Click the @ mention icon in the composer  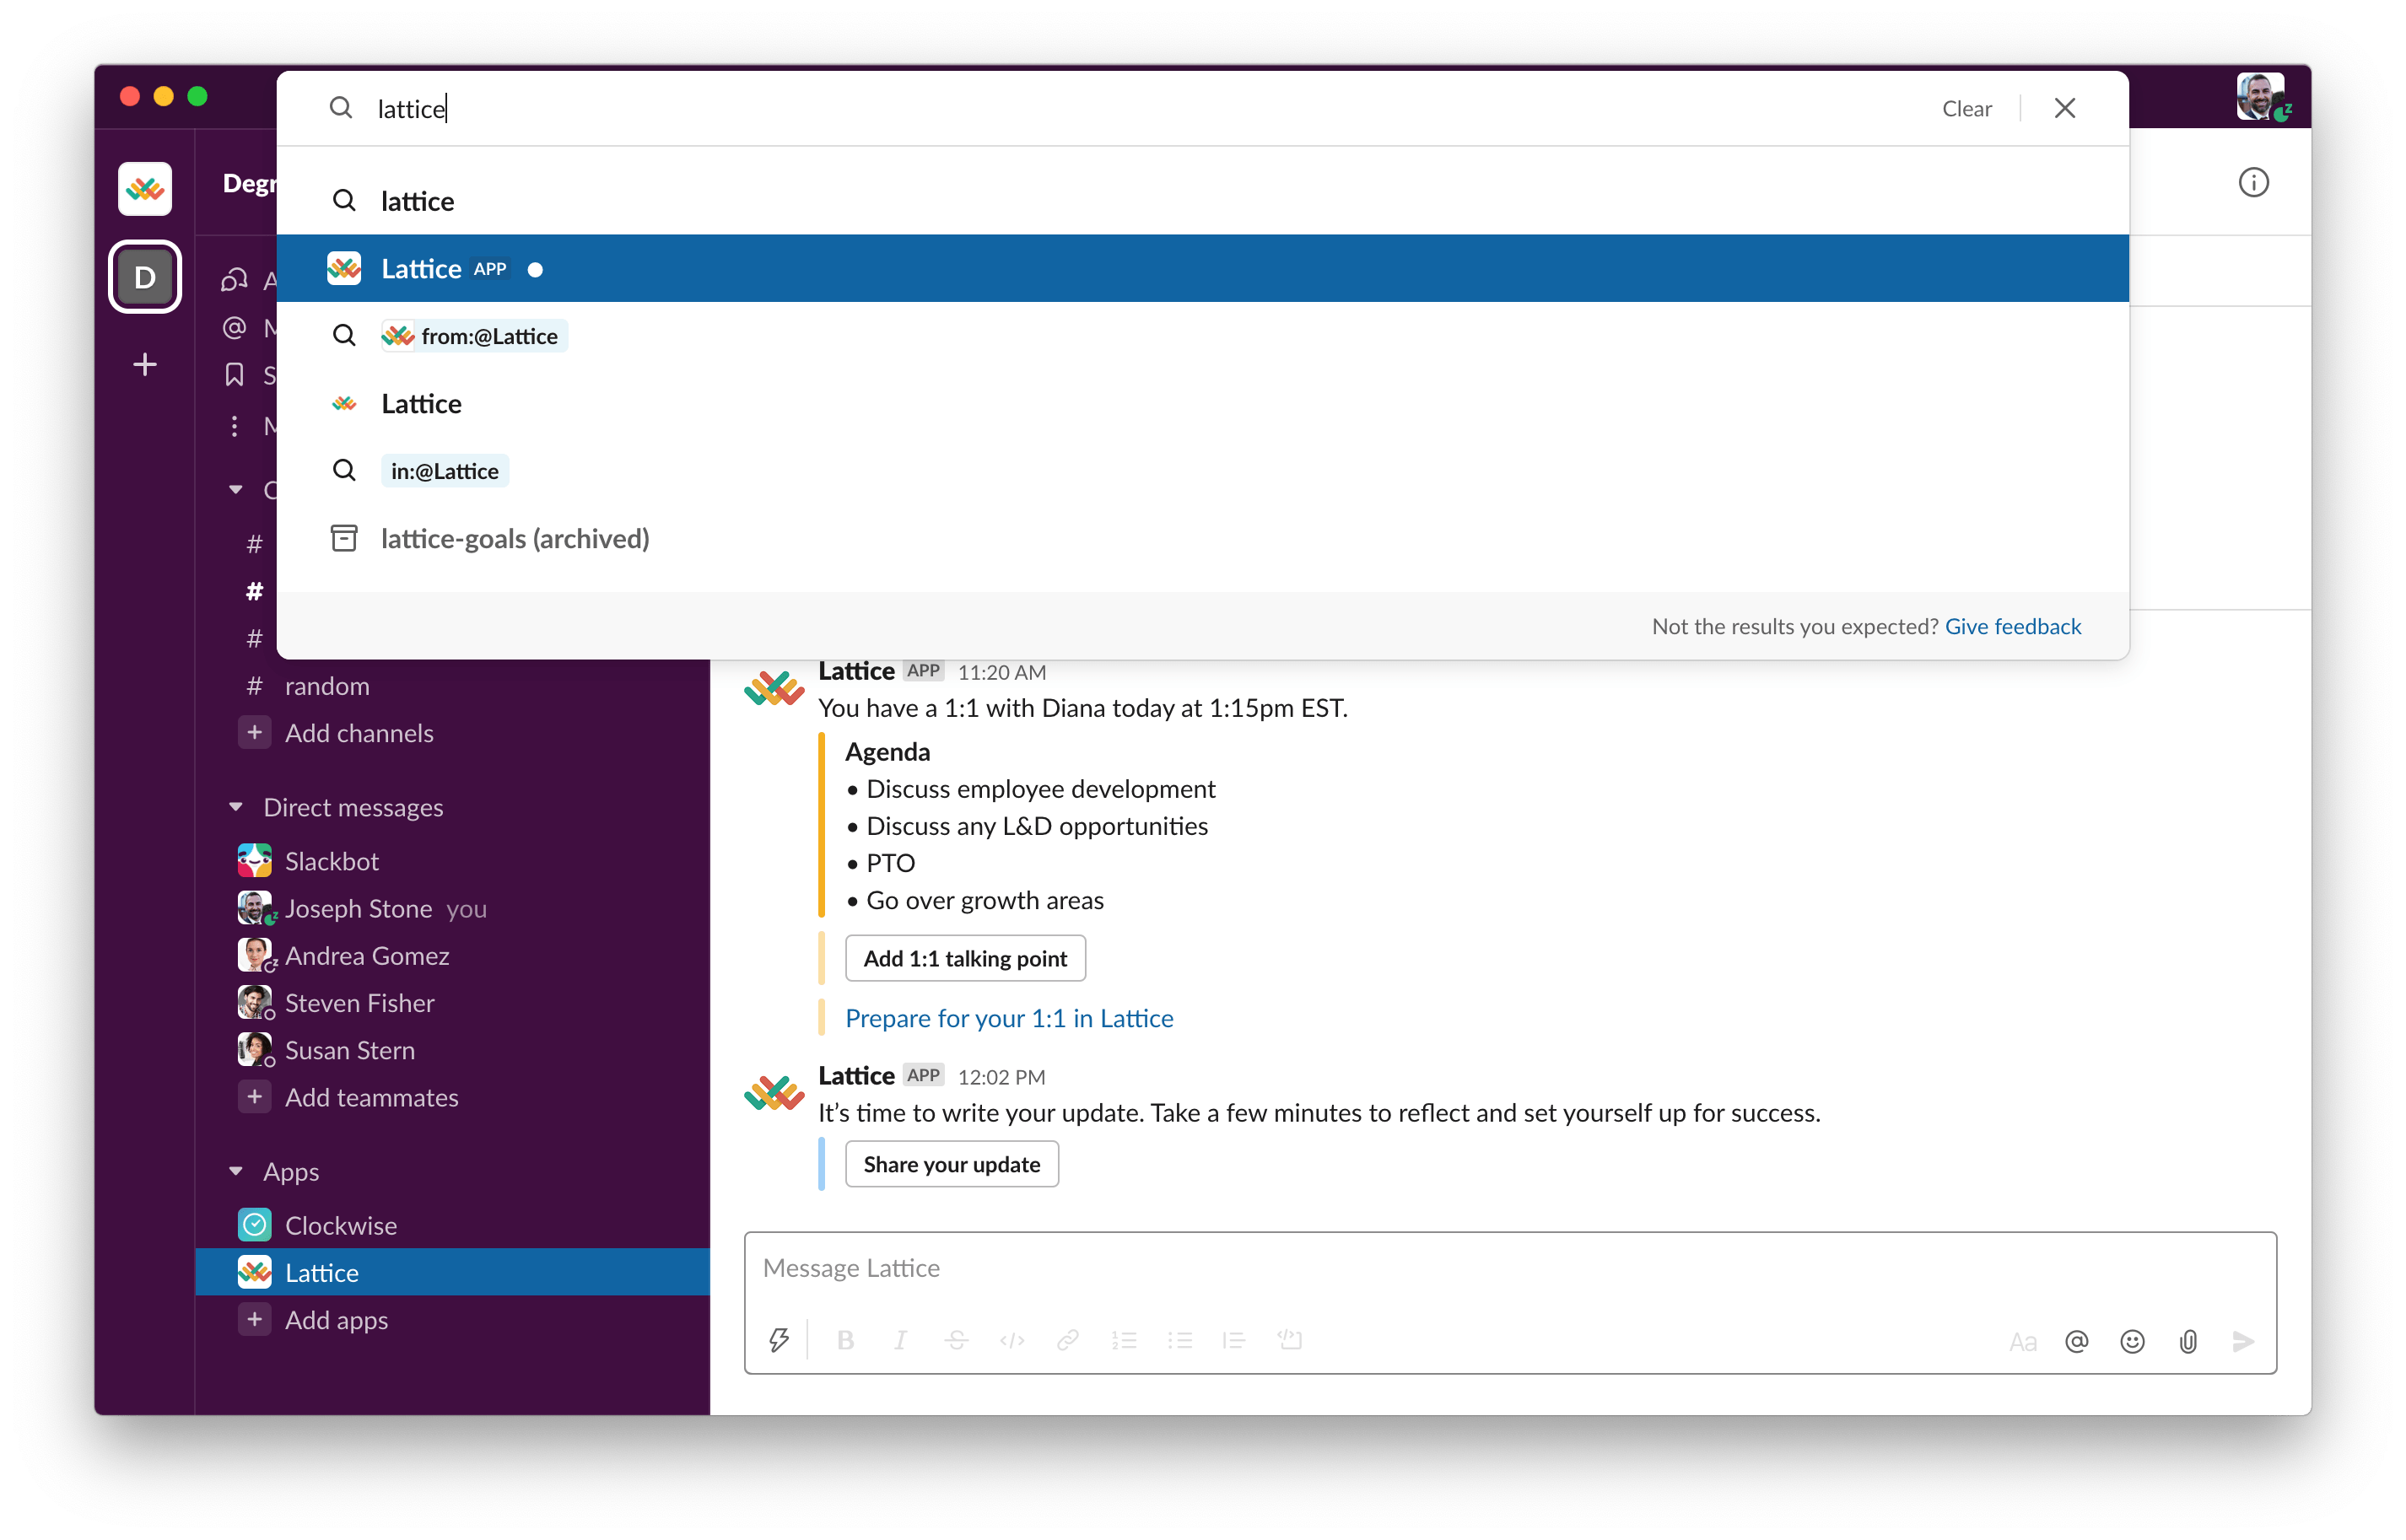point(2077,1340)
